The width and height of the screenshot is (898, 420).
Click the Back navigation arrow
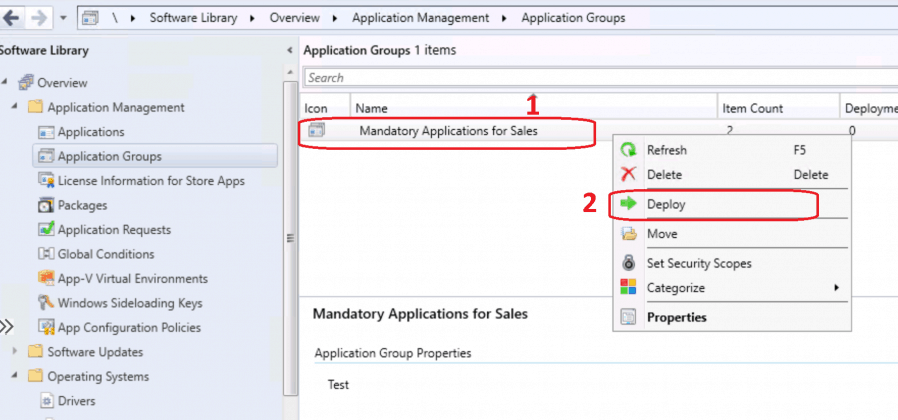(11, 18)
